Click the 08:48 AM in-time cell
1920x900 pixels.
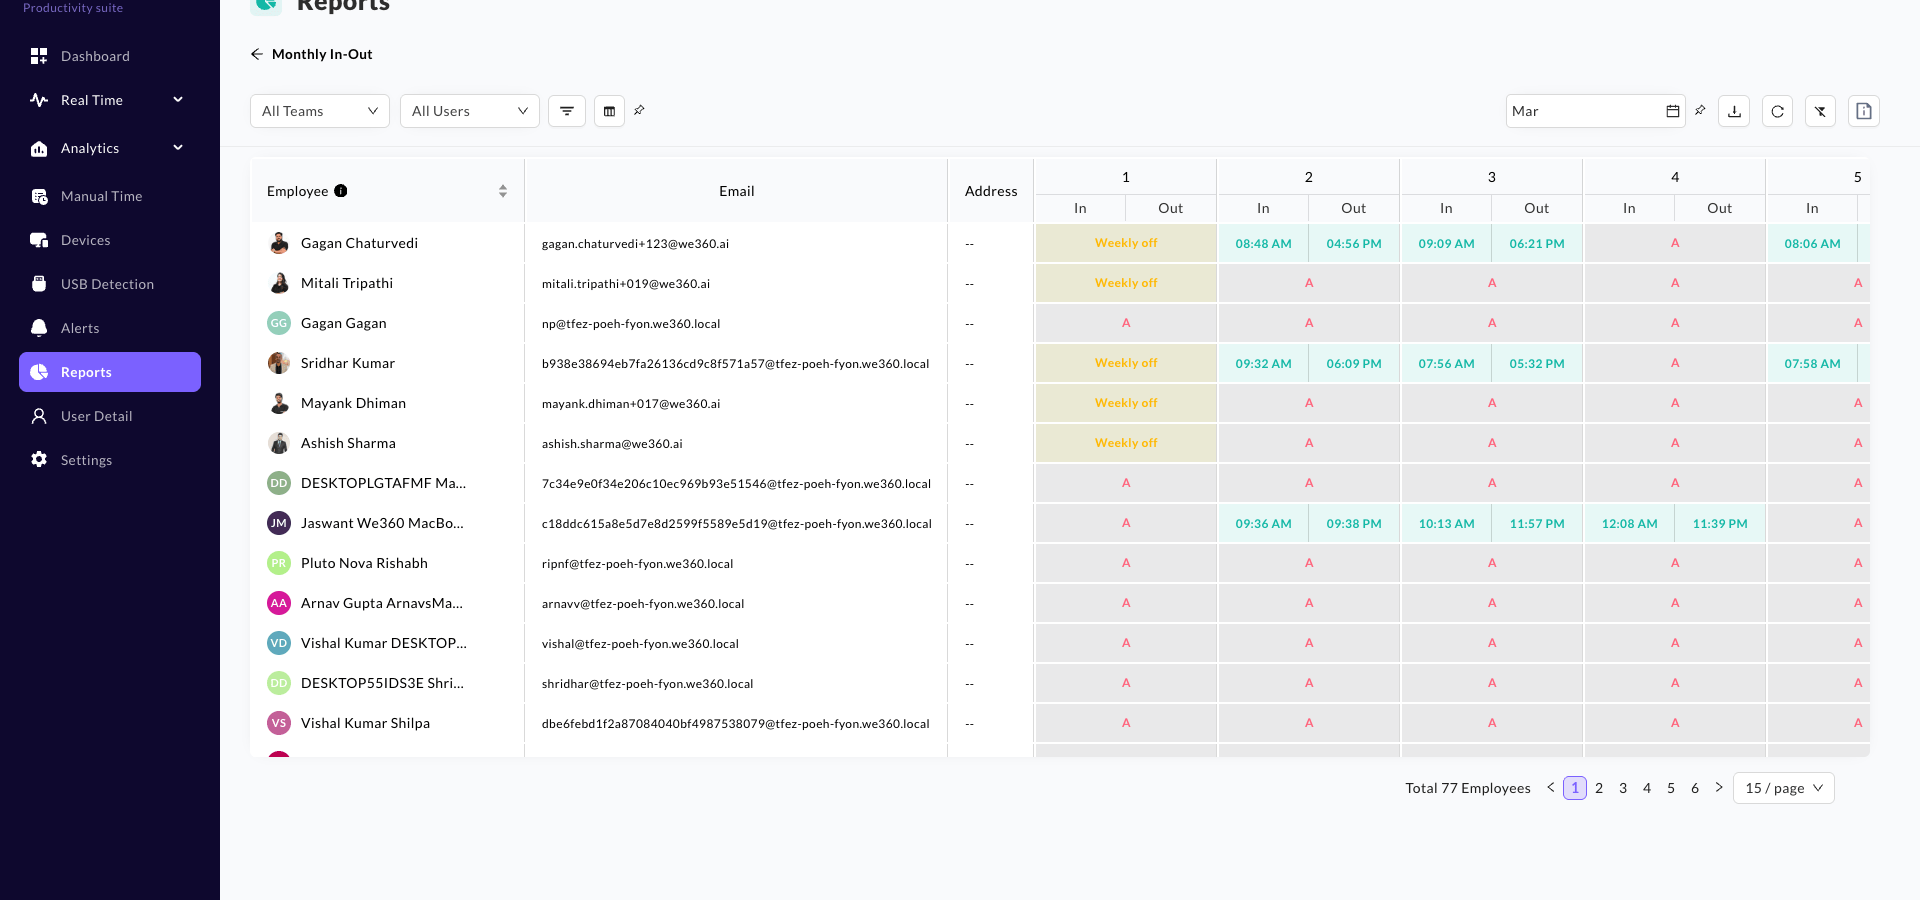click(1263, 243)
